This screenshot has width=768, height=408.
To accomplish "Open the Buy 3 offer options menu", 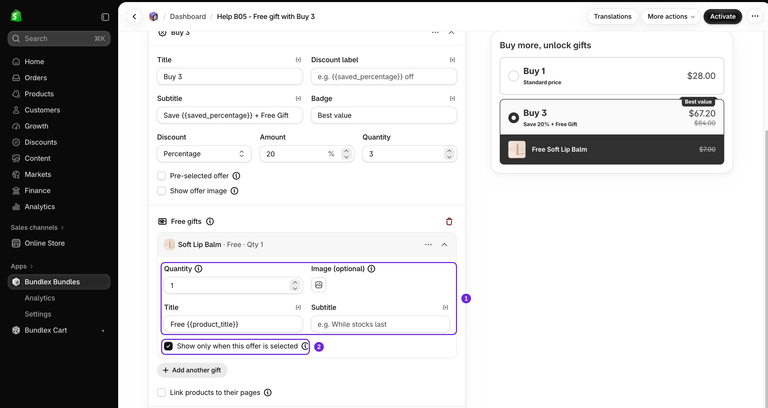I will pyautogui.click(x=435, y=32).
